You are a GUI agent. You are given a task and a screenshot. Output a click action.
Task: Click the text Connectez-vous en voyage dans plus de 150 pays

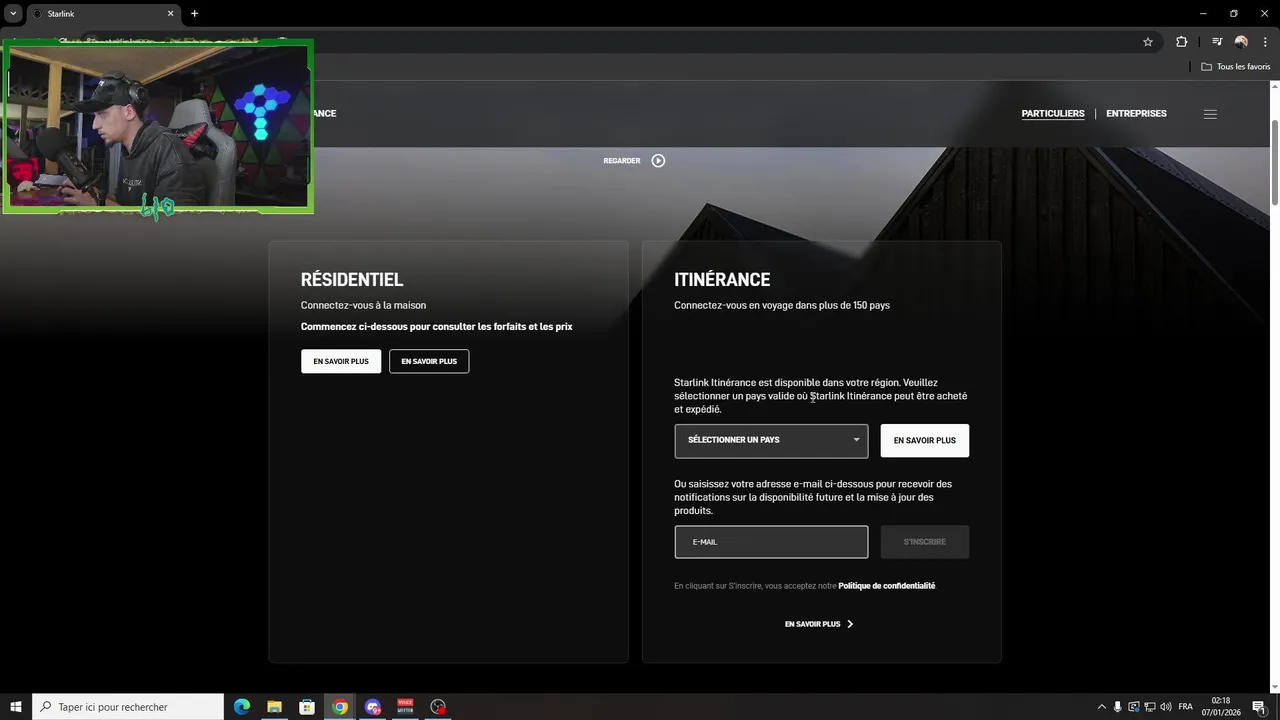point(782,306)
